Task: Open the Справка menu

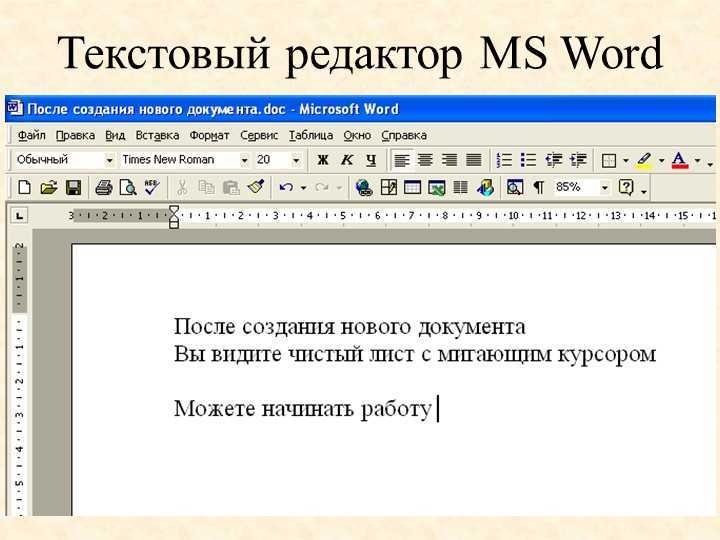Action: pyautogui.click(x=404, y=135)
